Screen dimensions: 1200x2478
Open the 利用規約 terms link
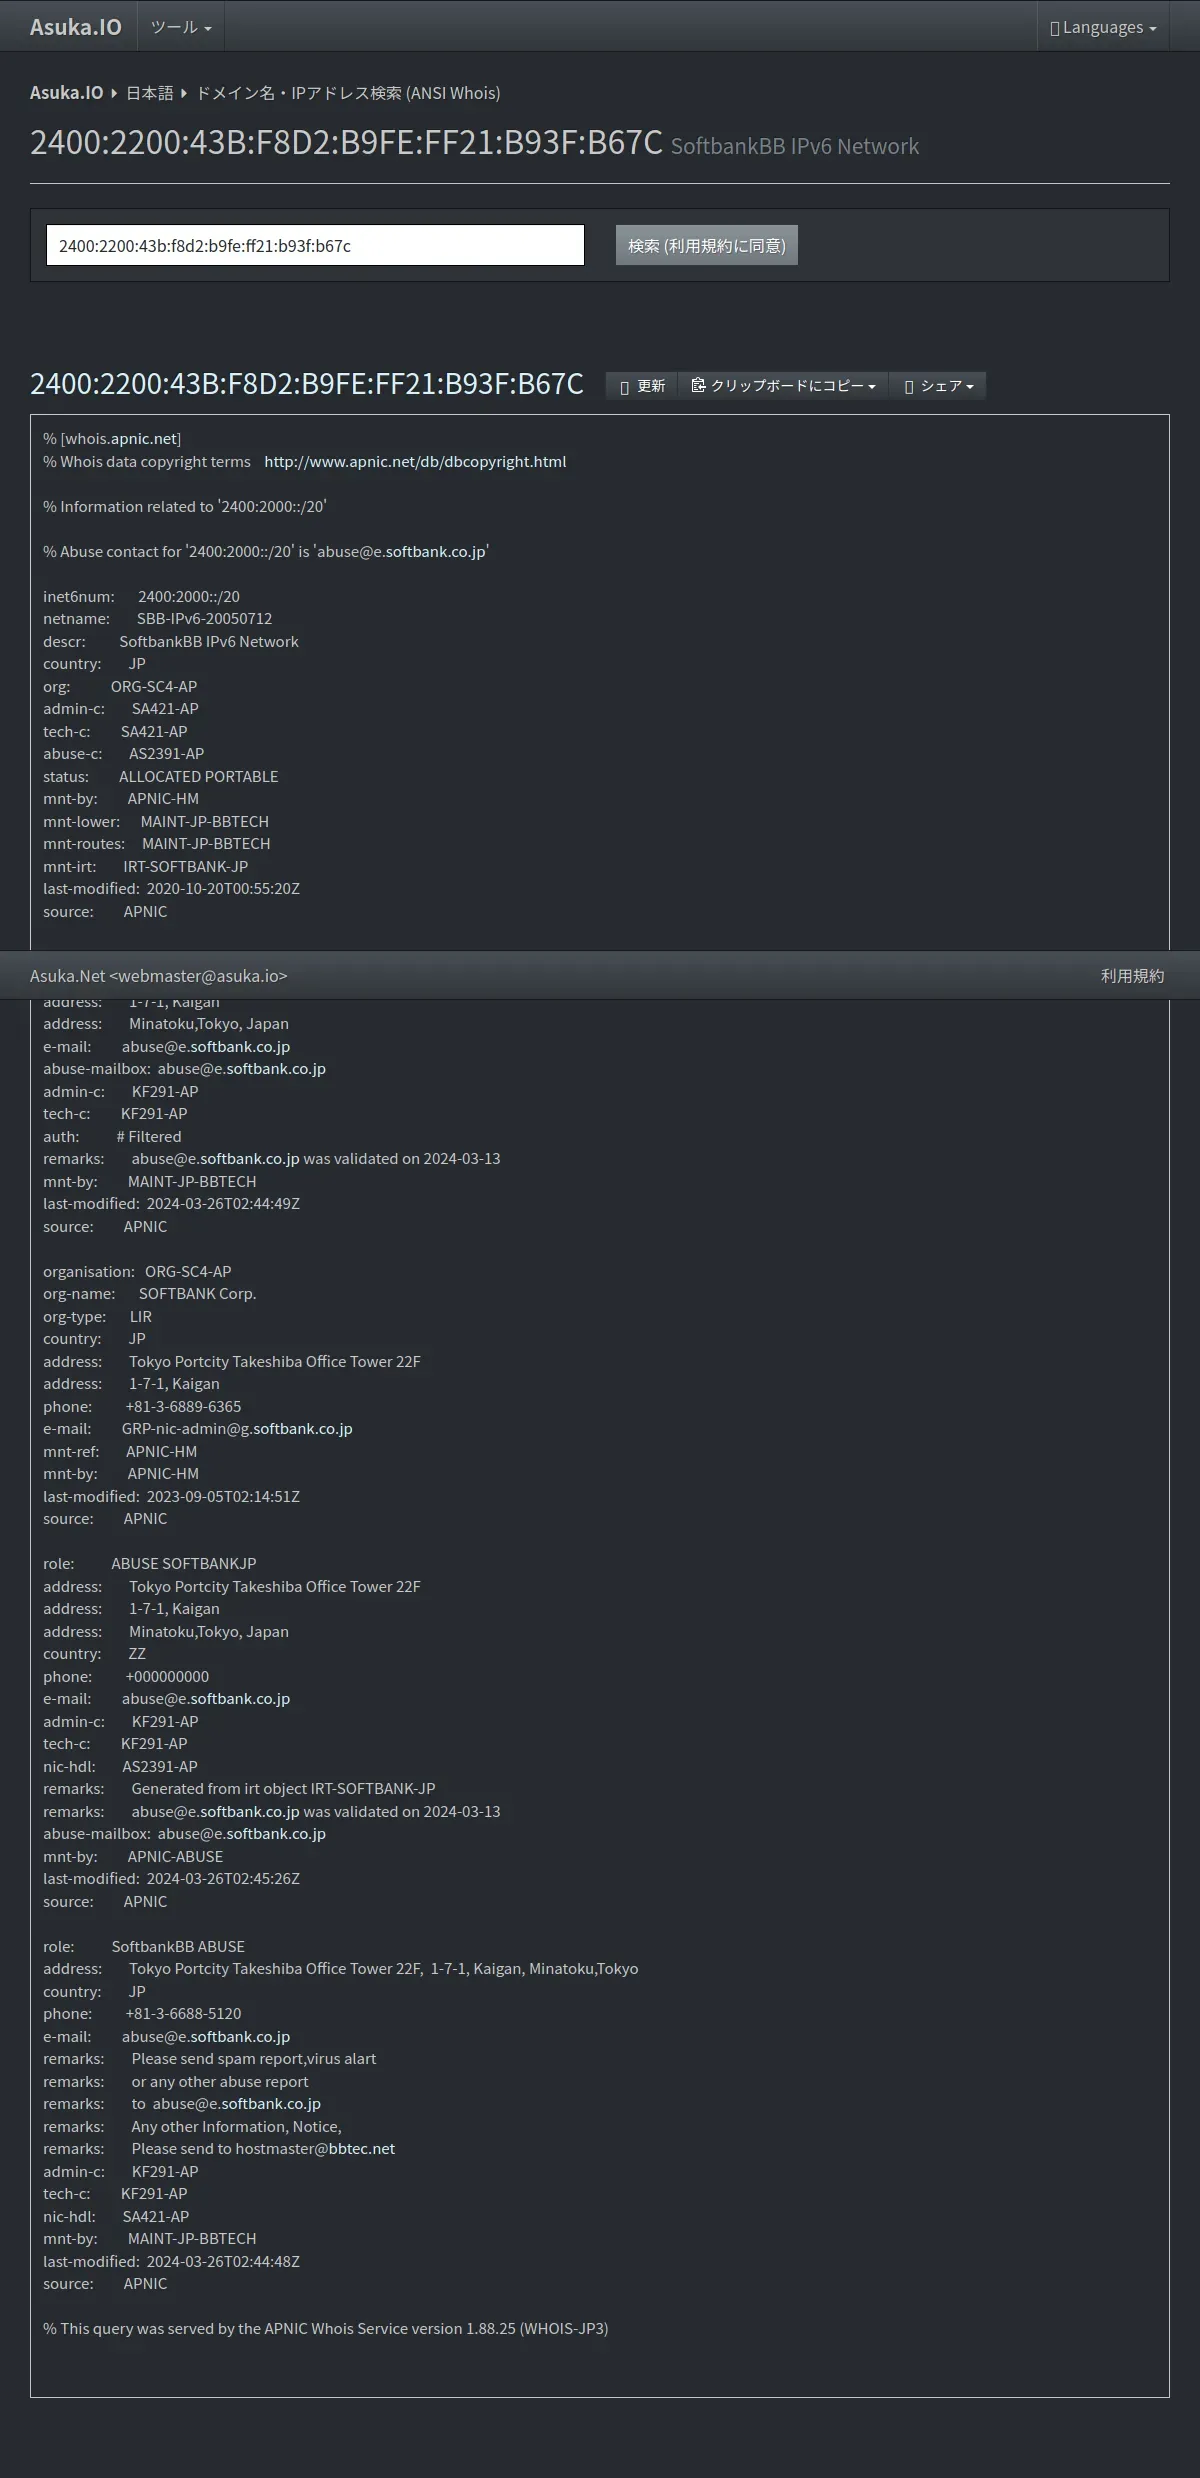1132,976
